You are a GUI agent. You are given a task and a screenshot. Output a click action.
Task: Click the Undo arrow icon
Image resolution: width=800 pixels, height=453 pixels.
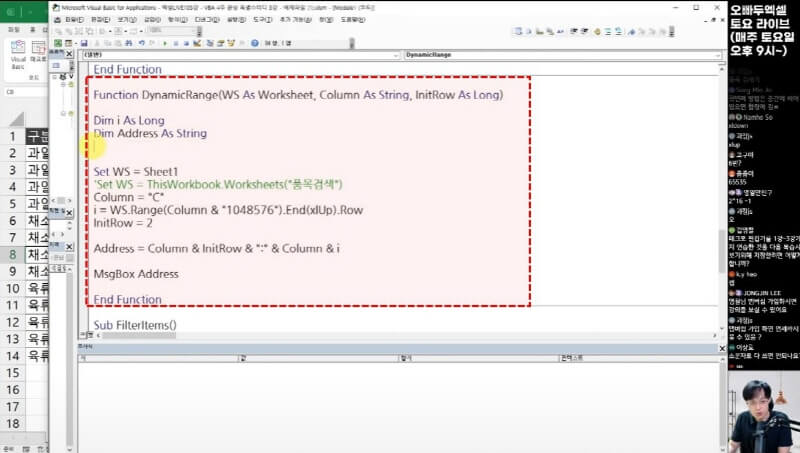(141, 43)
